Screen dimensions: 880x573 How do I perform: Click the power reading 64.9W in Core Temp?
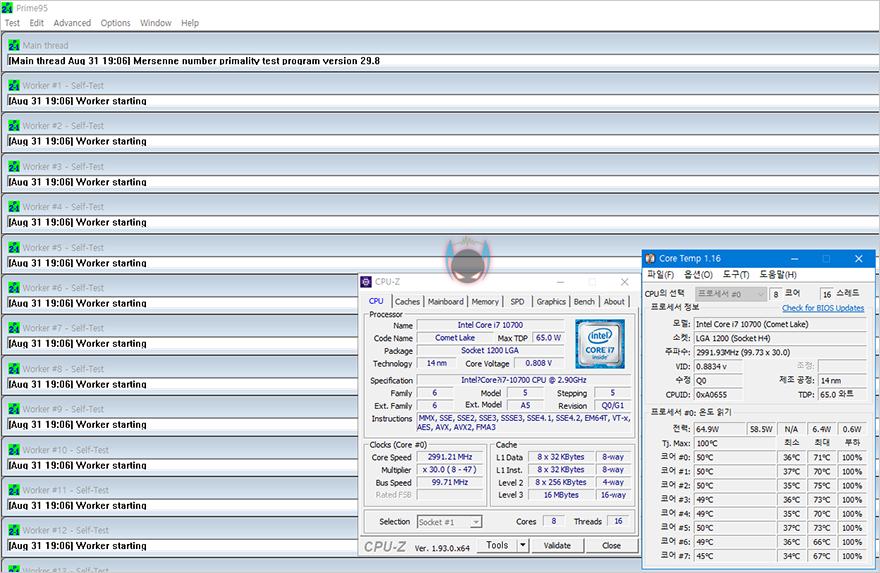(x=719, y=429)
